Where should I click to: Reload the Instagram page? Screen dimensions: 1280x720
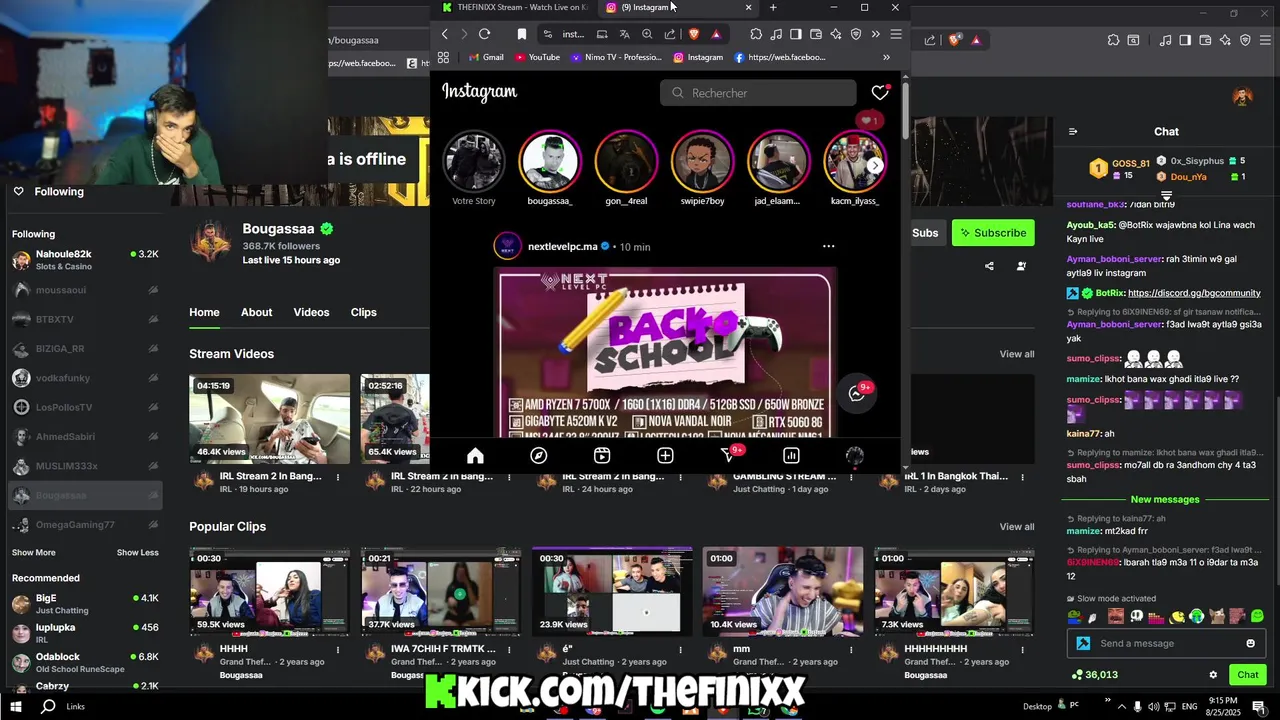point(484,34)
